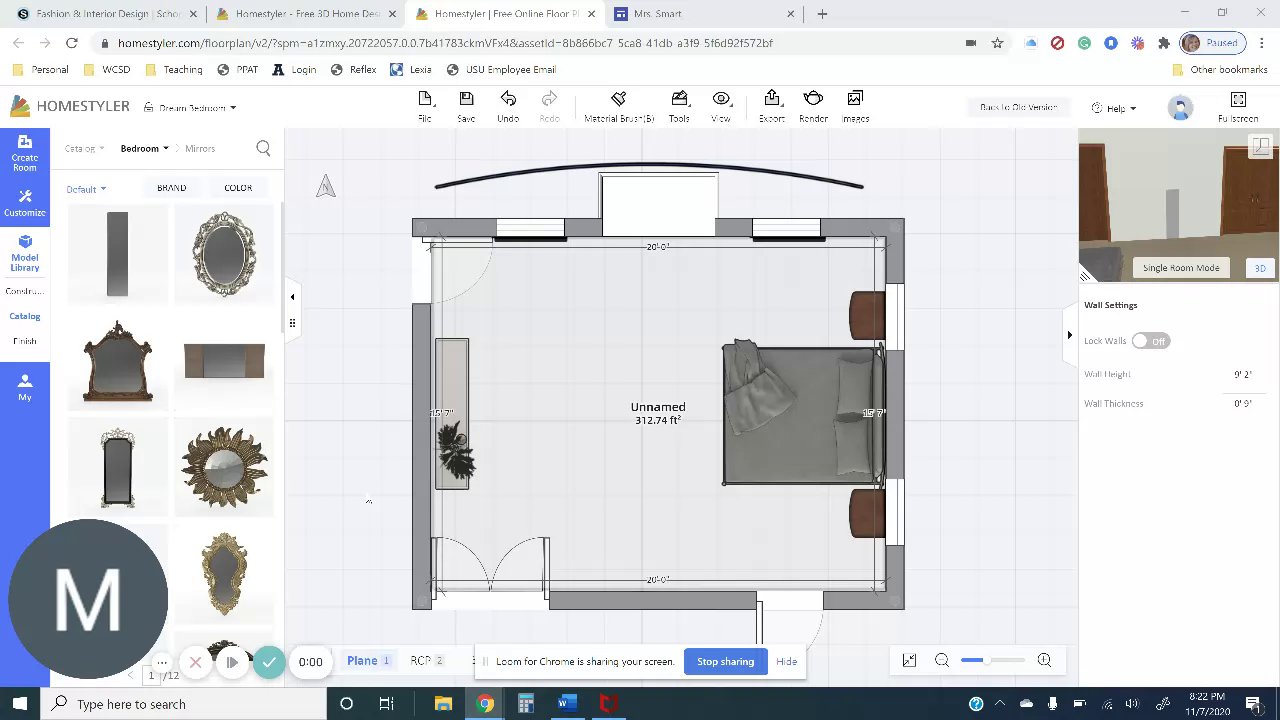Viewport: 1280px width, 720px height.
Task: Expand the Bedroom category dropdown
Action: tap(145, 148)
